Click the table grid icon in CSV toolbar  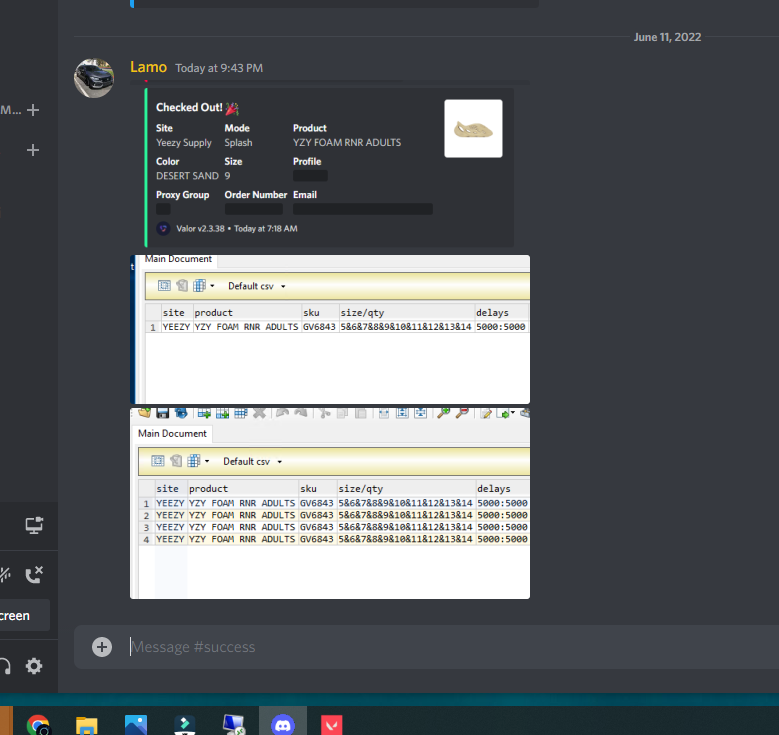click(x=240, y=413)
